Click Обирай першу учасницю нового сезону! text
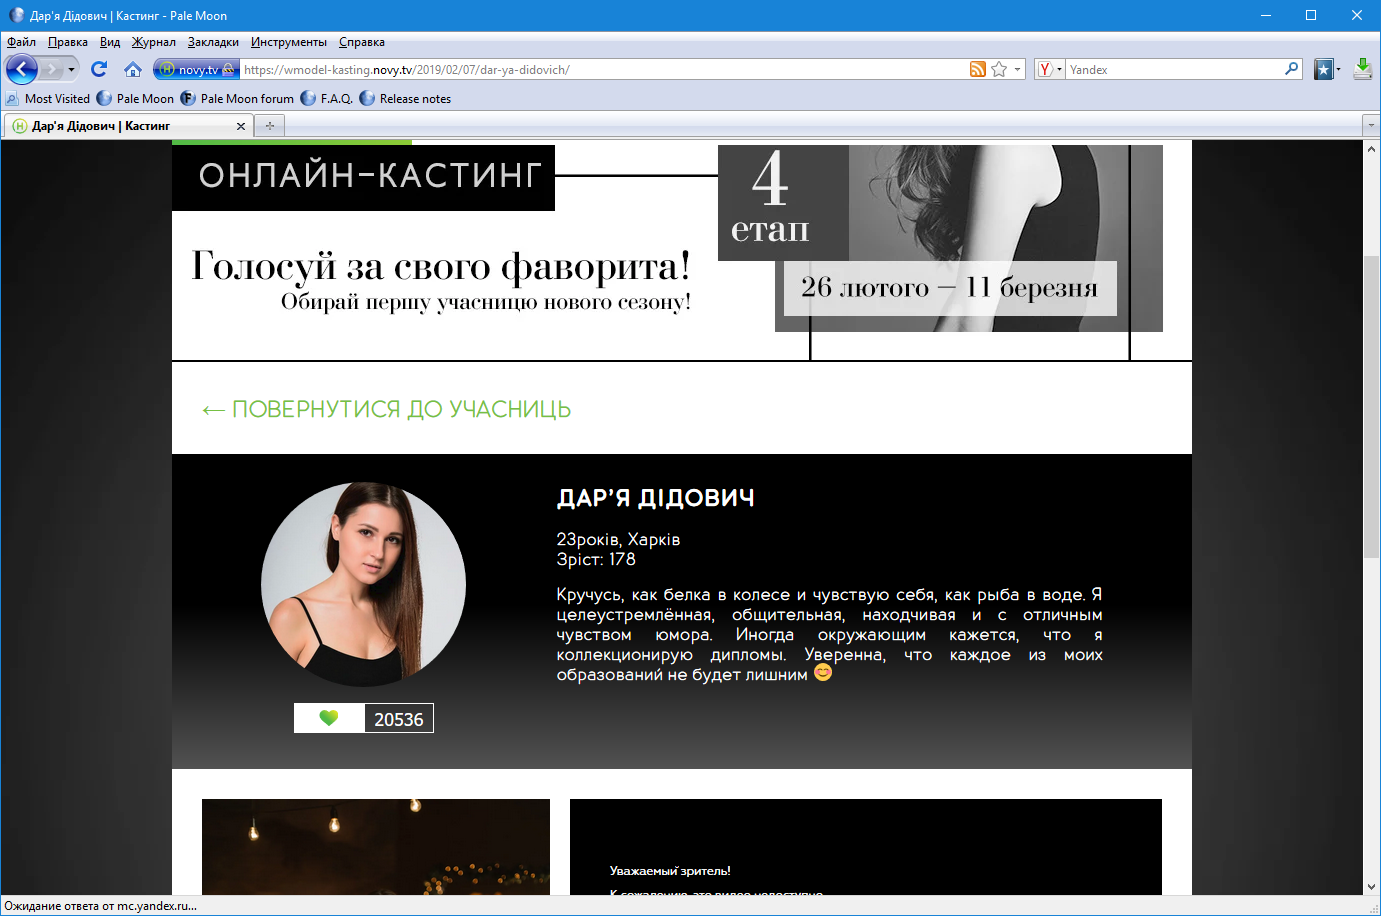Screen dimensions: 1381x916 (486, 302)
